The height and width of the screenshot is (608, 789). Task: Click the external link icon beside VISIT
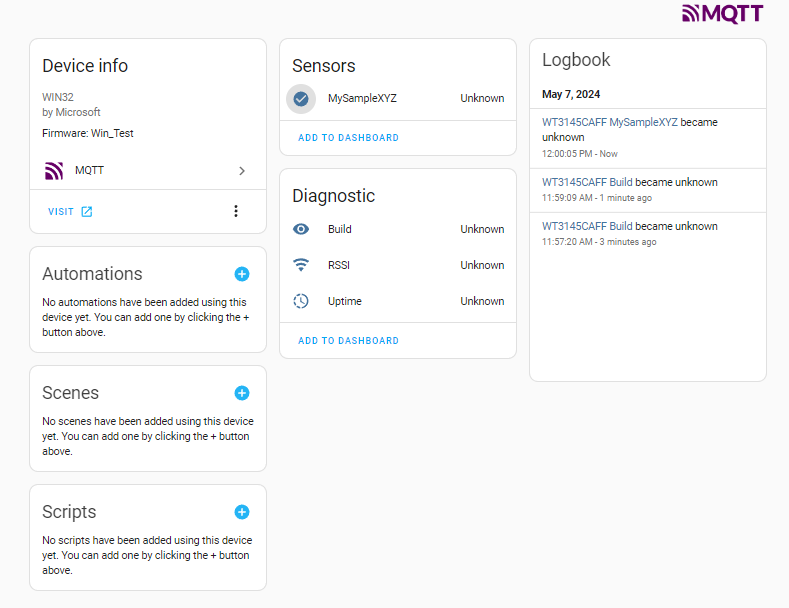pos(87,211)
